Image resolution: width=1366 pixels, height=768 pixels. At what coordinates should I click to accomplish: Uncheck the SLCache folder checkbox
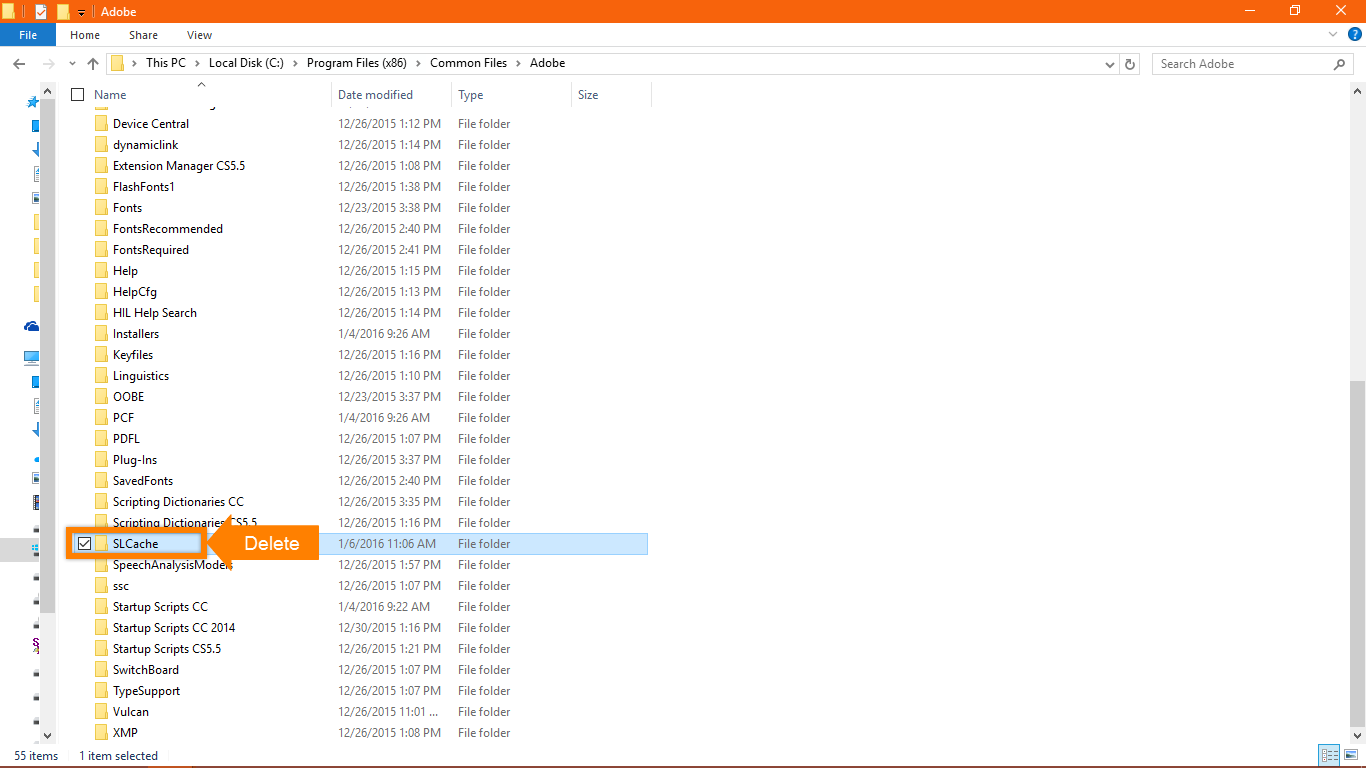click(85, 544)
